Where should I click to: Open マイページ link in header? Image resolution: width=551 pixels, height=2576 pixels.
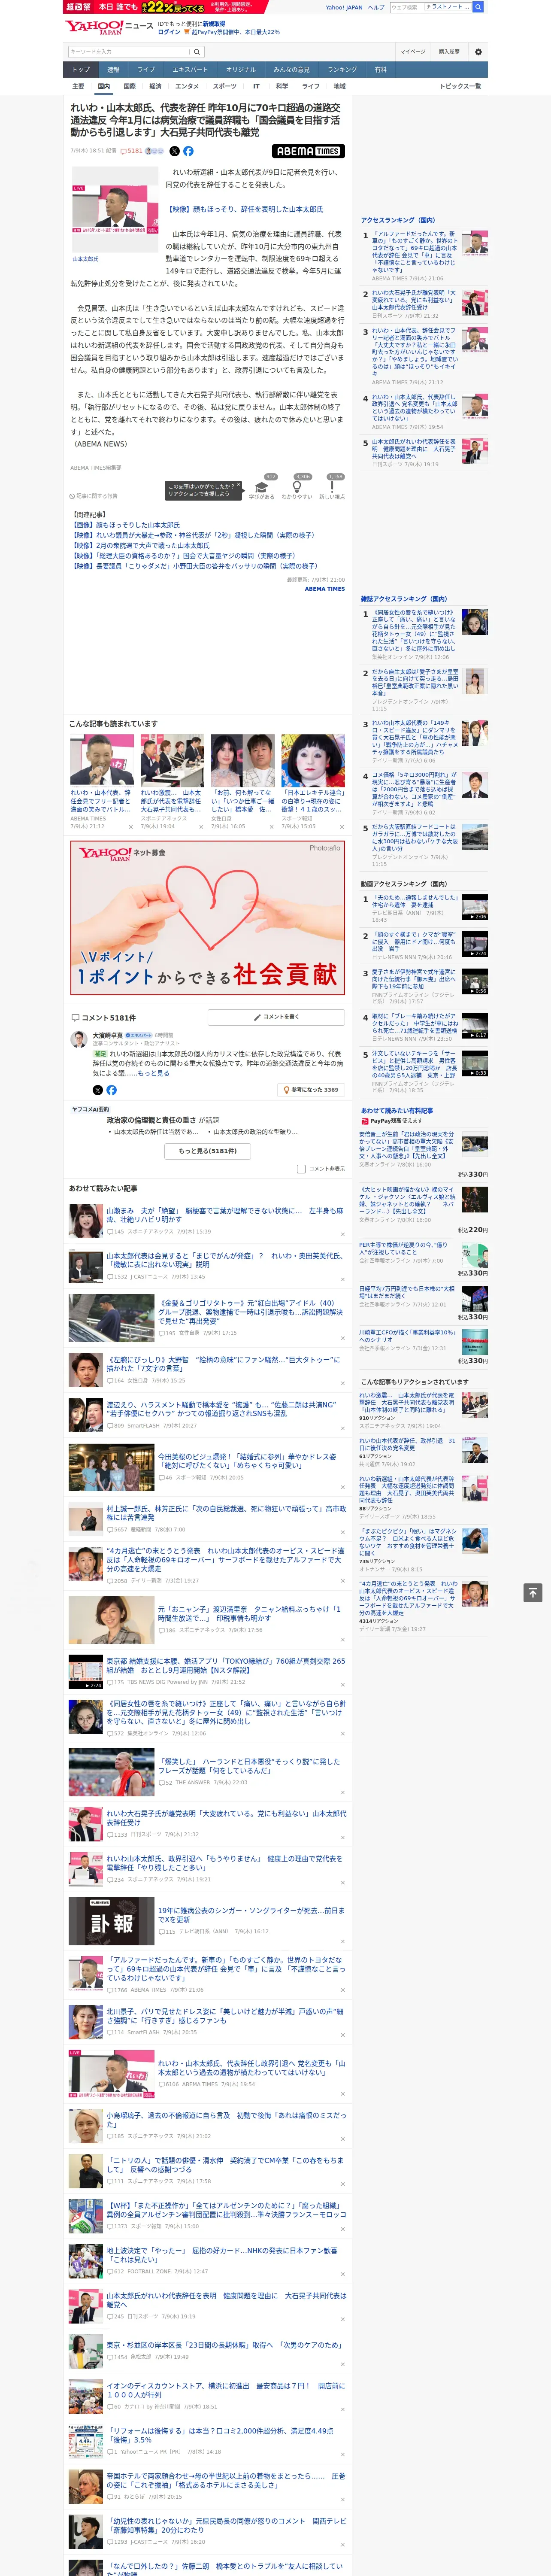(x=413, y=51)
